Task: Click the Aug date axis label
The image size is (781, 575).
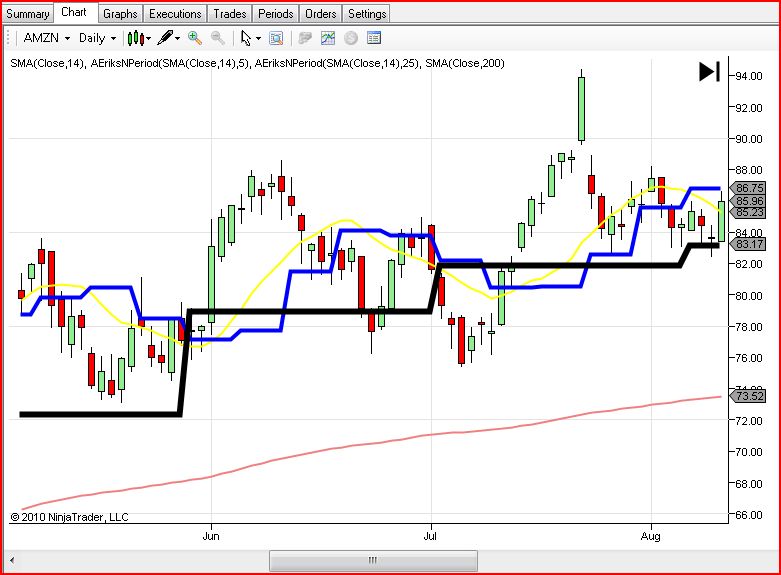Action: (651, 536)
